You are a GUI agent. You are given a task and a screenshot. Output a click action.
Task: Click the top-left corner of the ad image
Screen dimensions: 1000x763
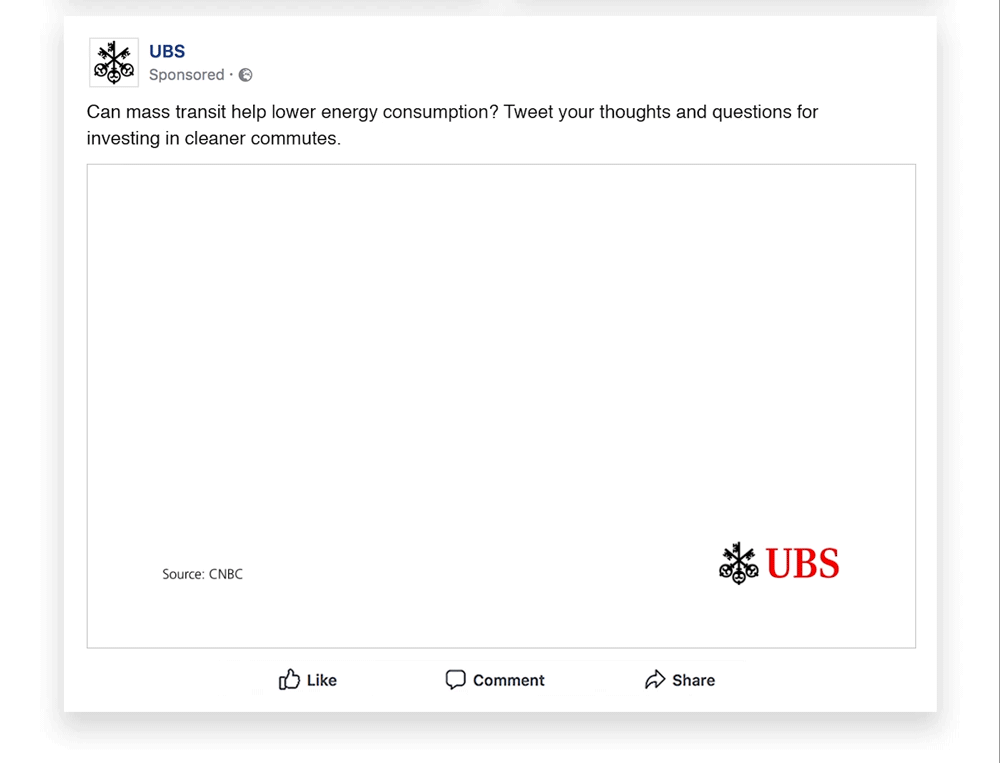(x=93, y=170)
